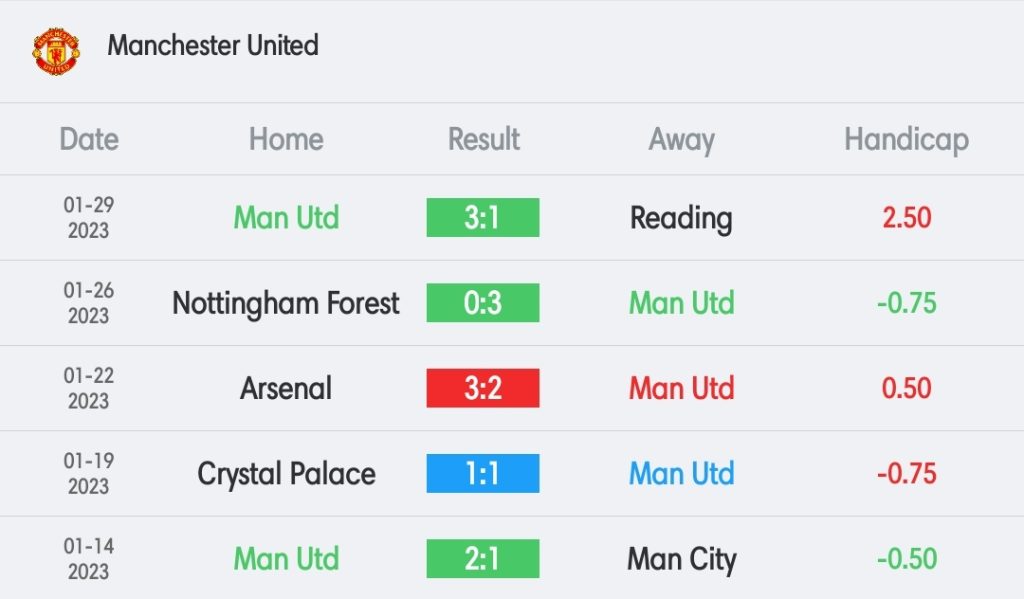Click the 2.50 handicap value
1024x599 pixels.
[x=906, y=218]
